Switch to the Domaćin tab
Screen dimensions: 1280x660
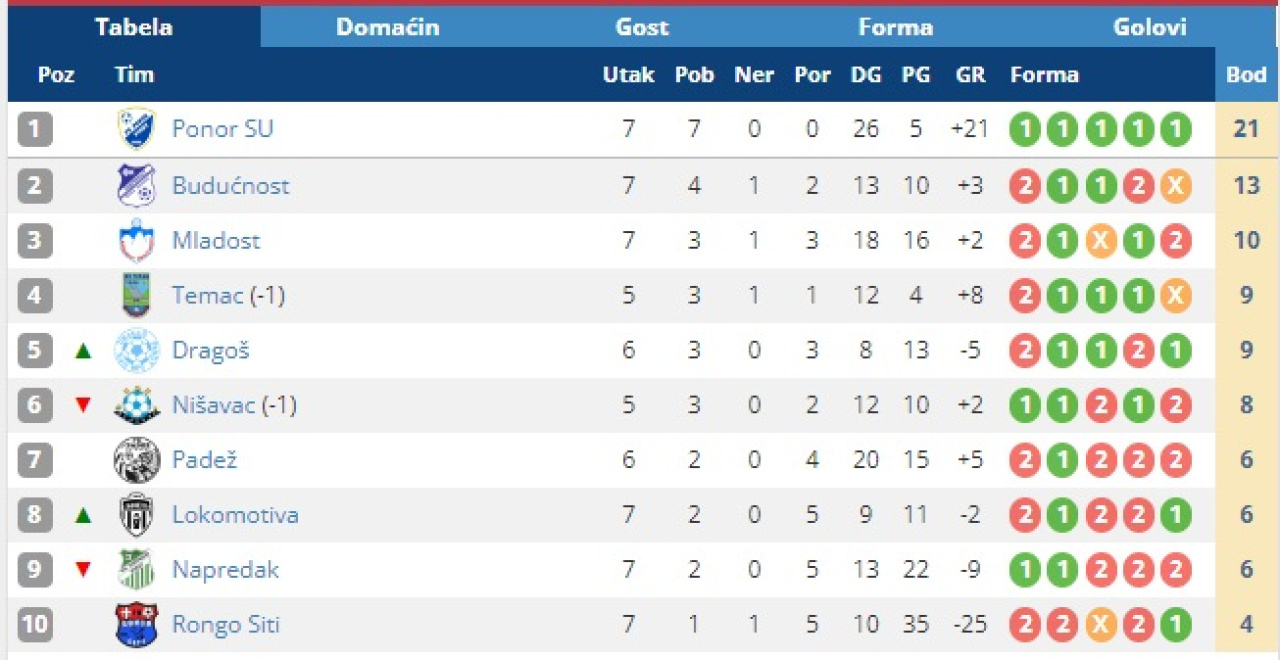click(387, 27)
